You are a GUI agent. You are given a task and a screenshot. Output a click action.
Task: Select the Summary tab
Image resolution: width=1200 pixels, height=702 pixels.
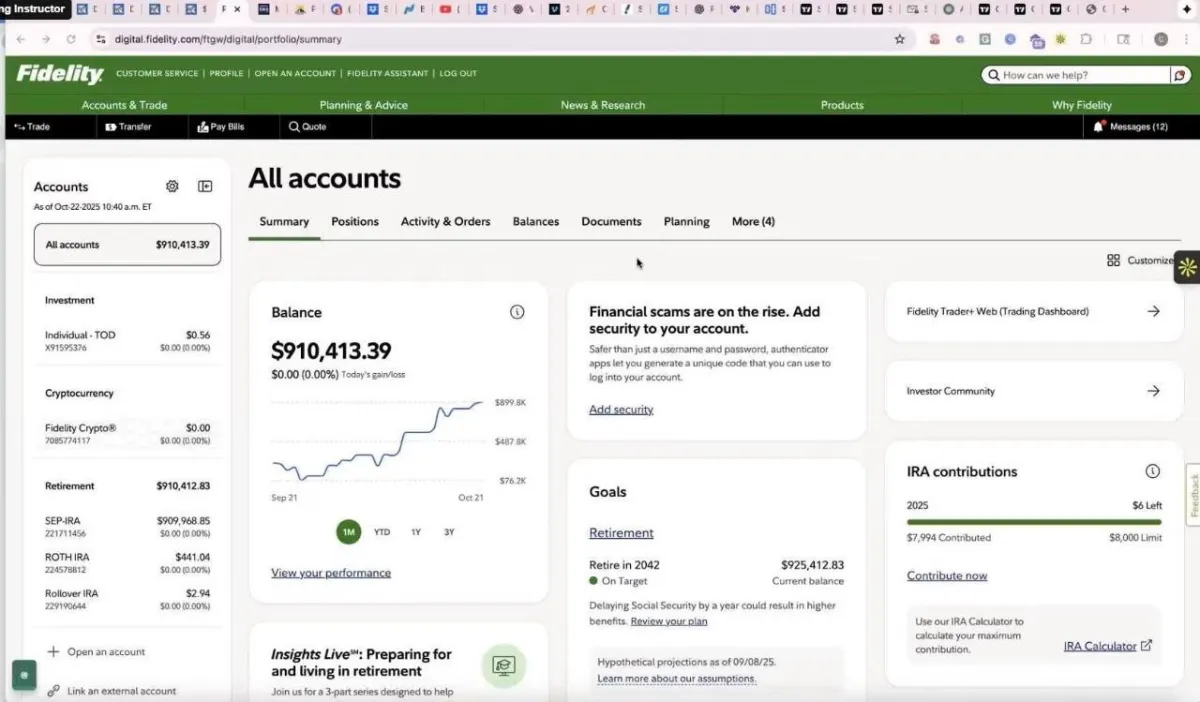click(284, 222)
